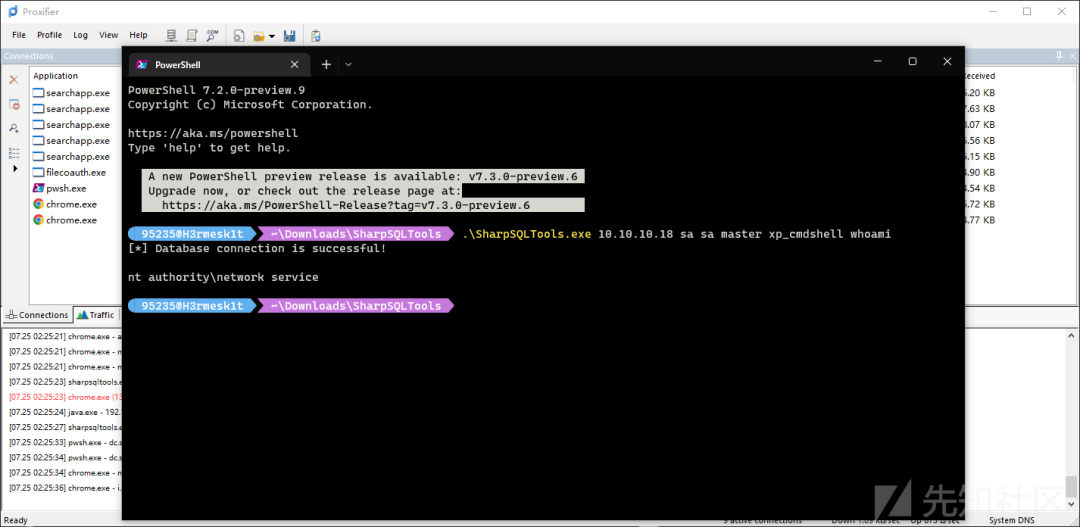This screenshot has width=1080, height=527.
Task: Open Proxification Rules toolbar icon
Action: click(192, 35)
